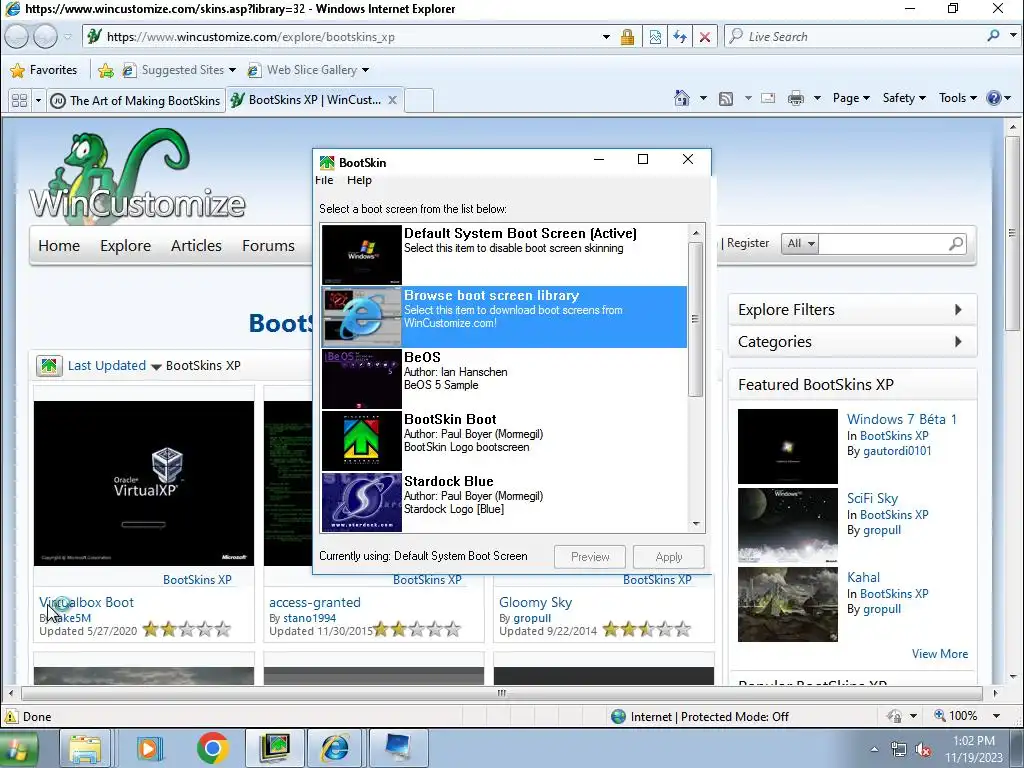Open the File menu in BootSkin
1024x768 pixels.
click(324, 180)
